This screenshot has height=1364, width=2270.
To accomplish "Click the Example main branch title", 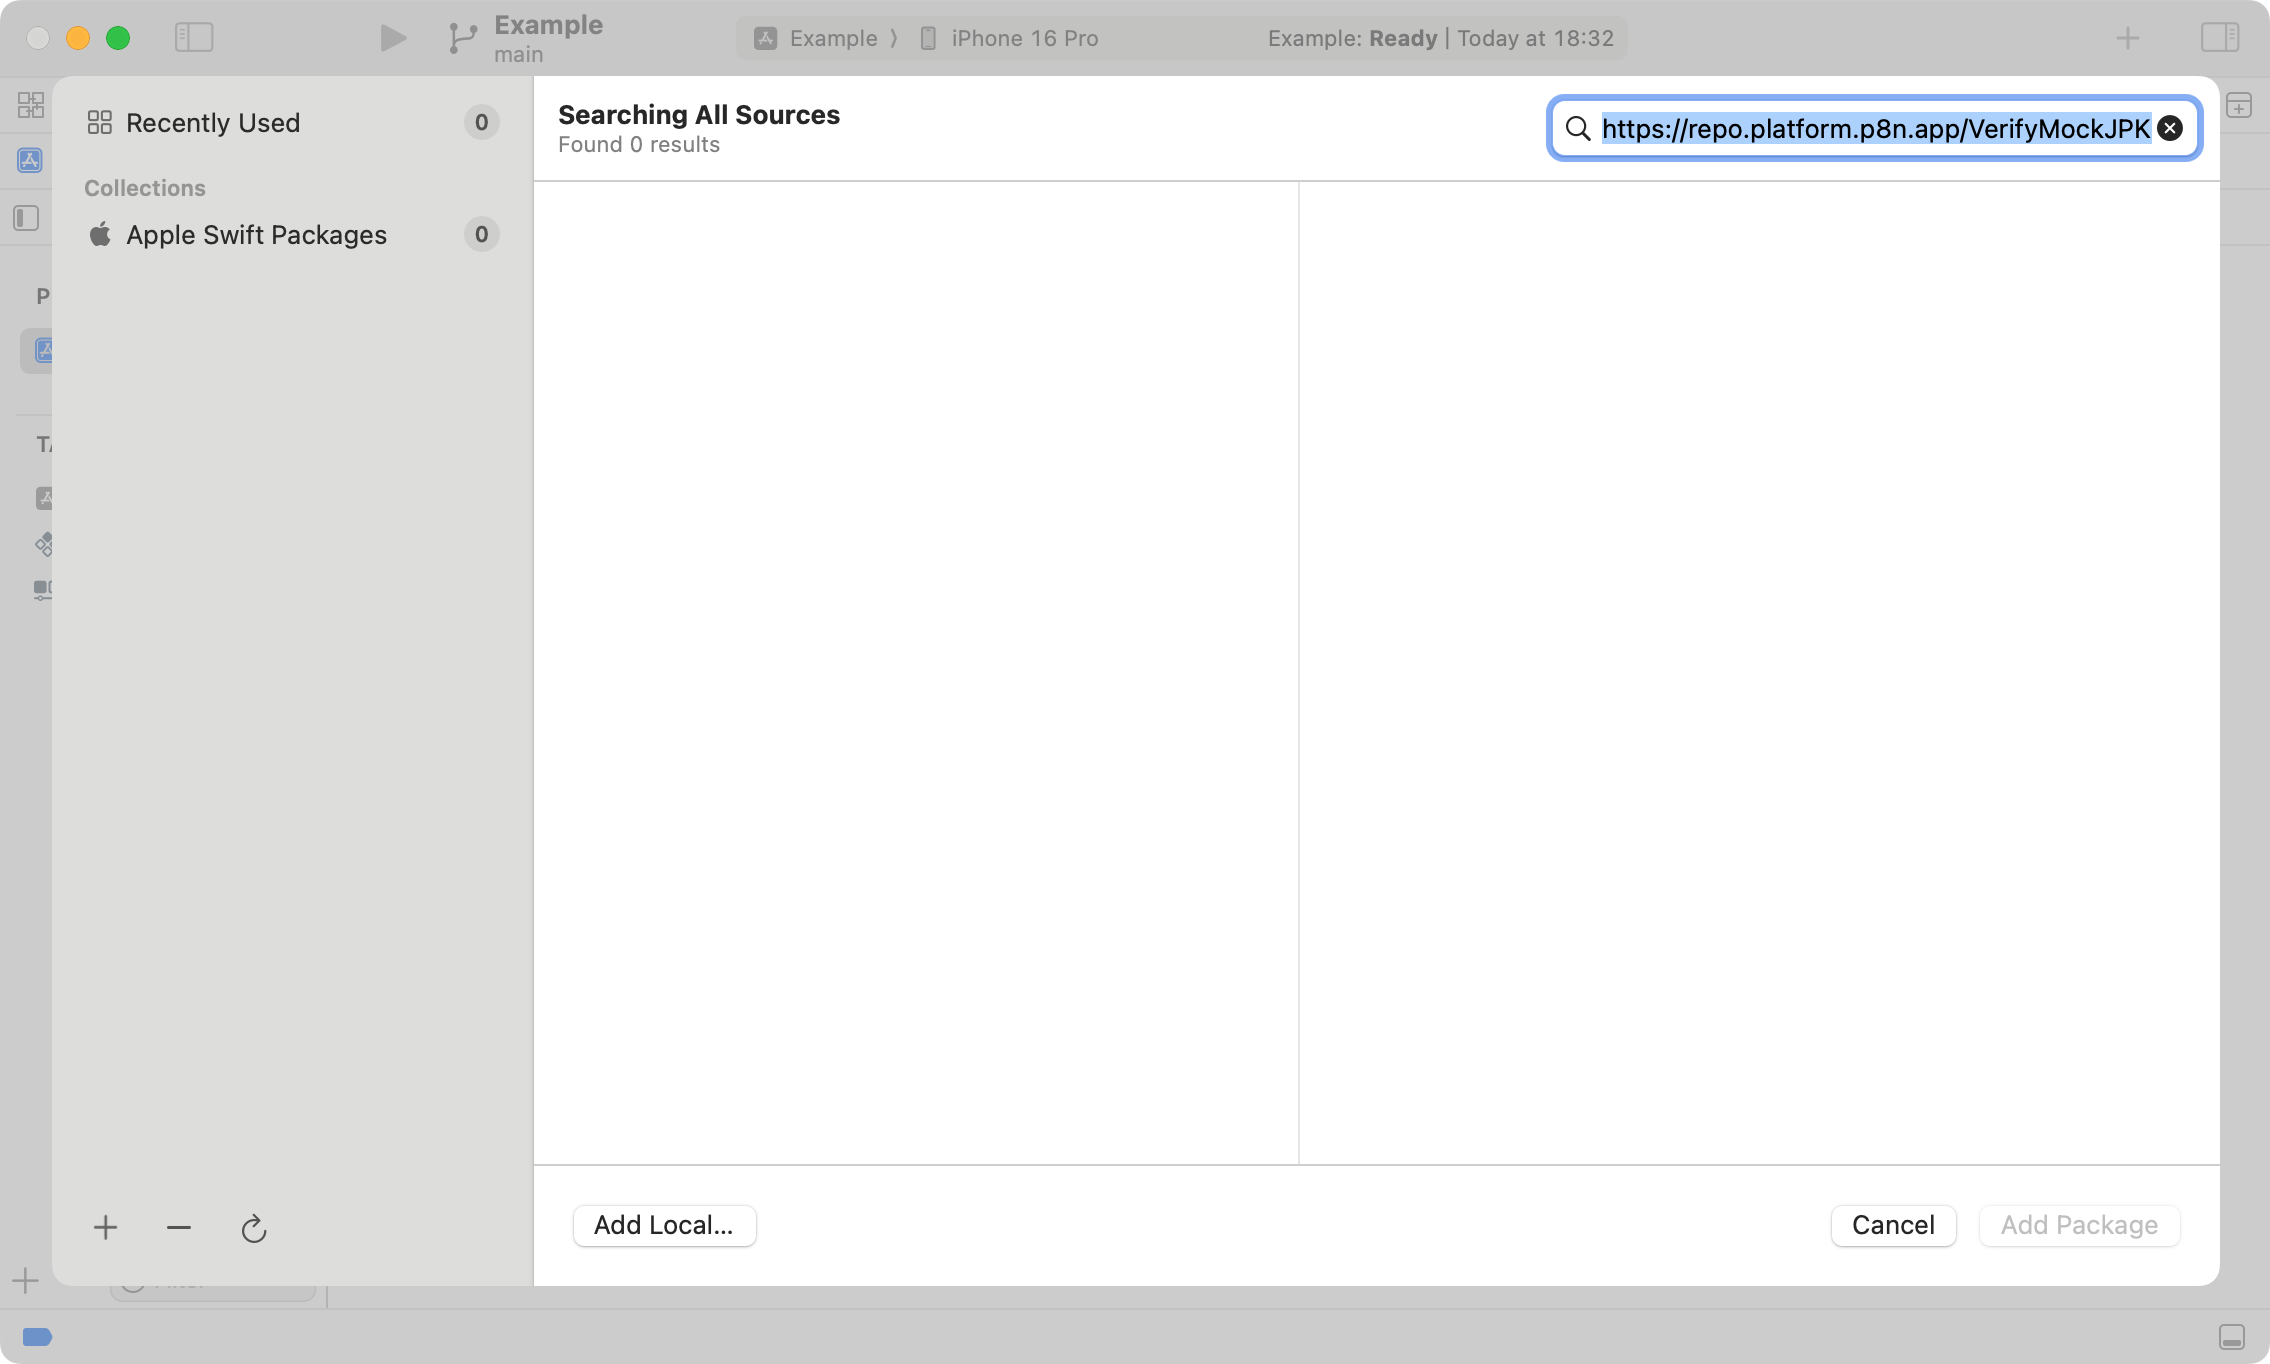I will point(548,38).
